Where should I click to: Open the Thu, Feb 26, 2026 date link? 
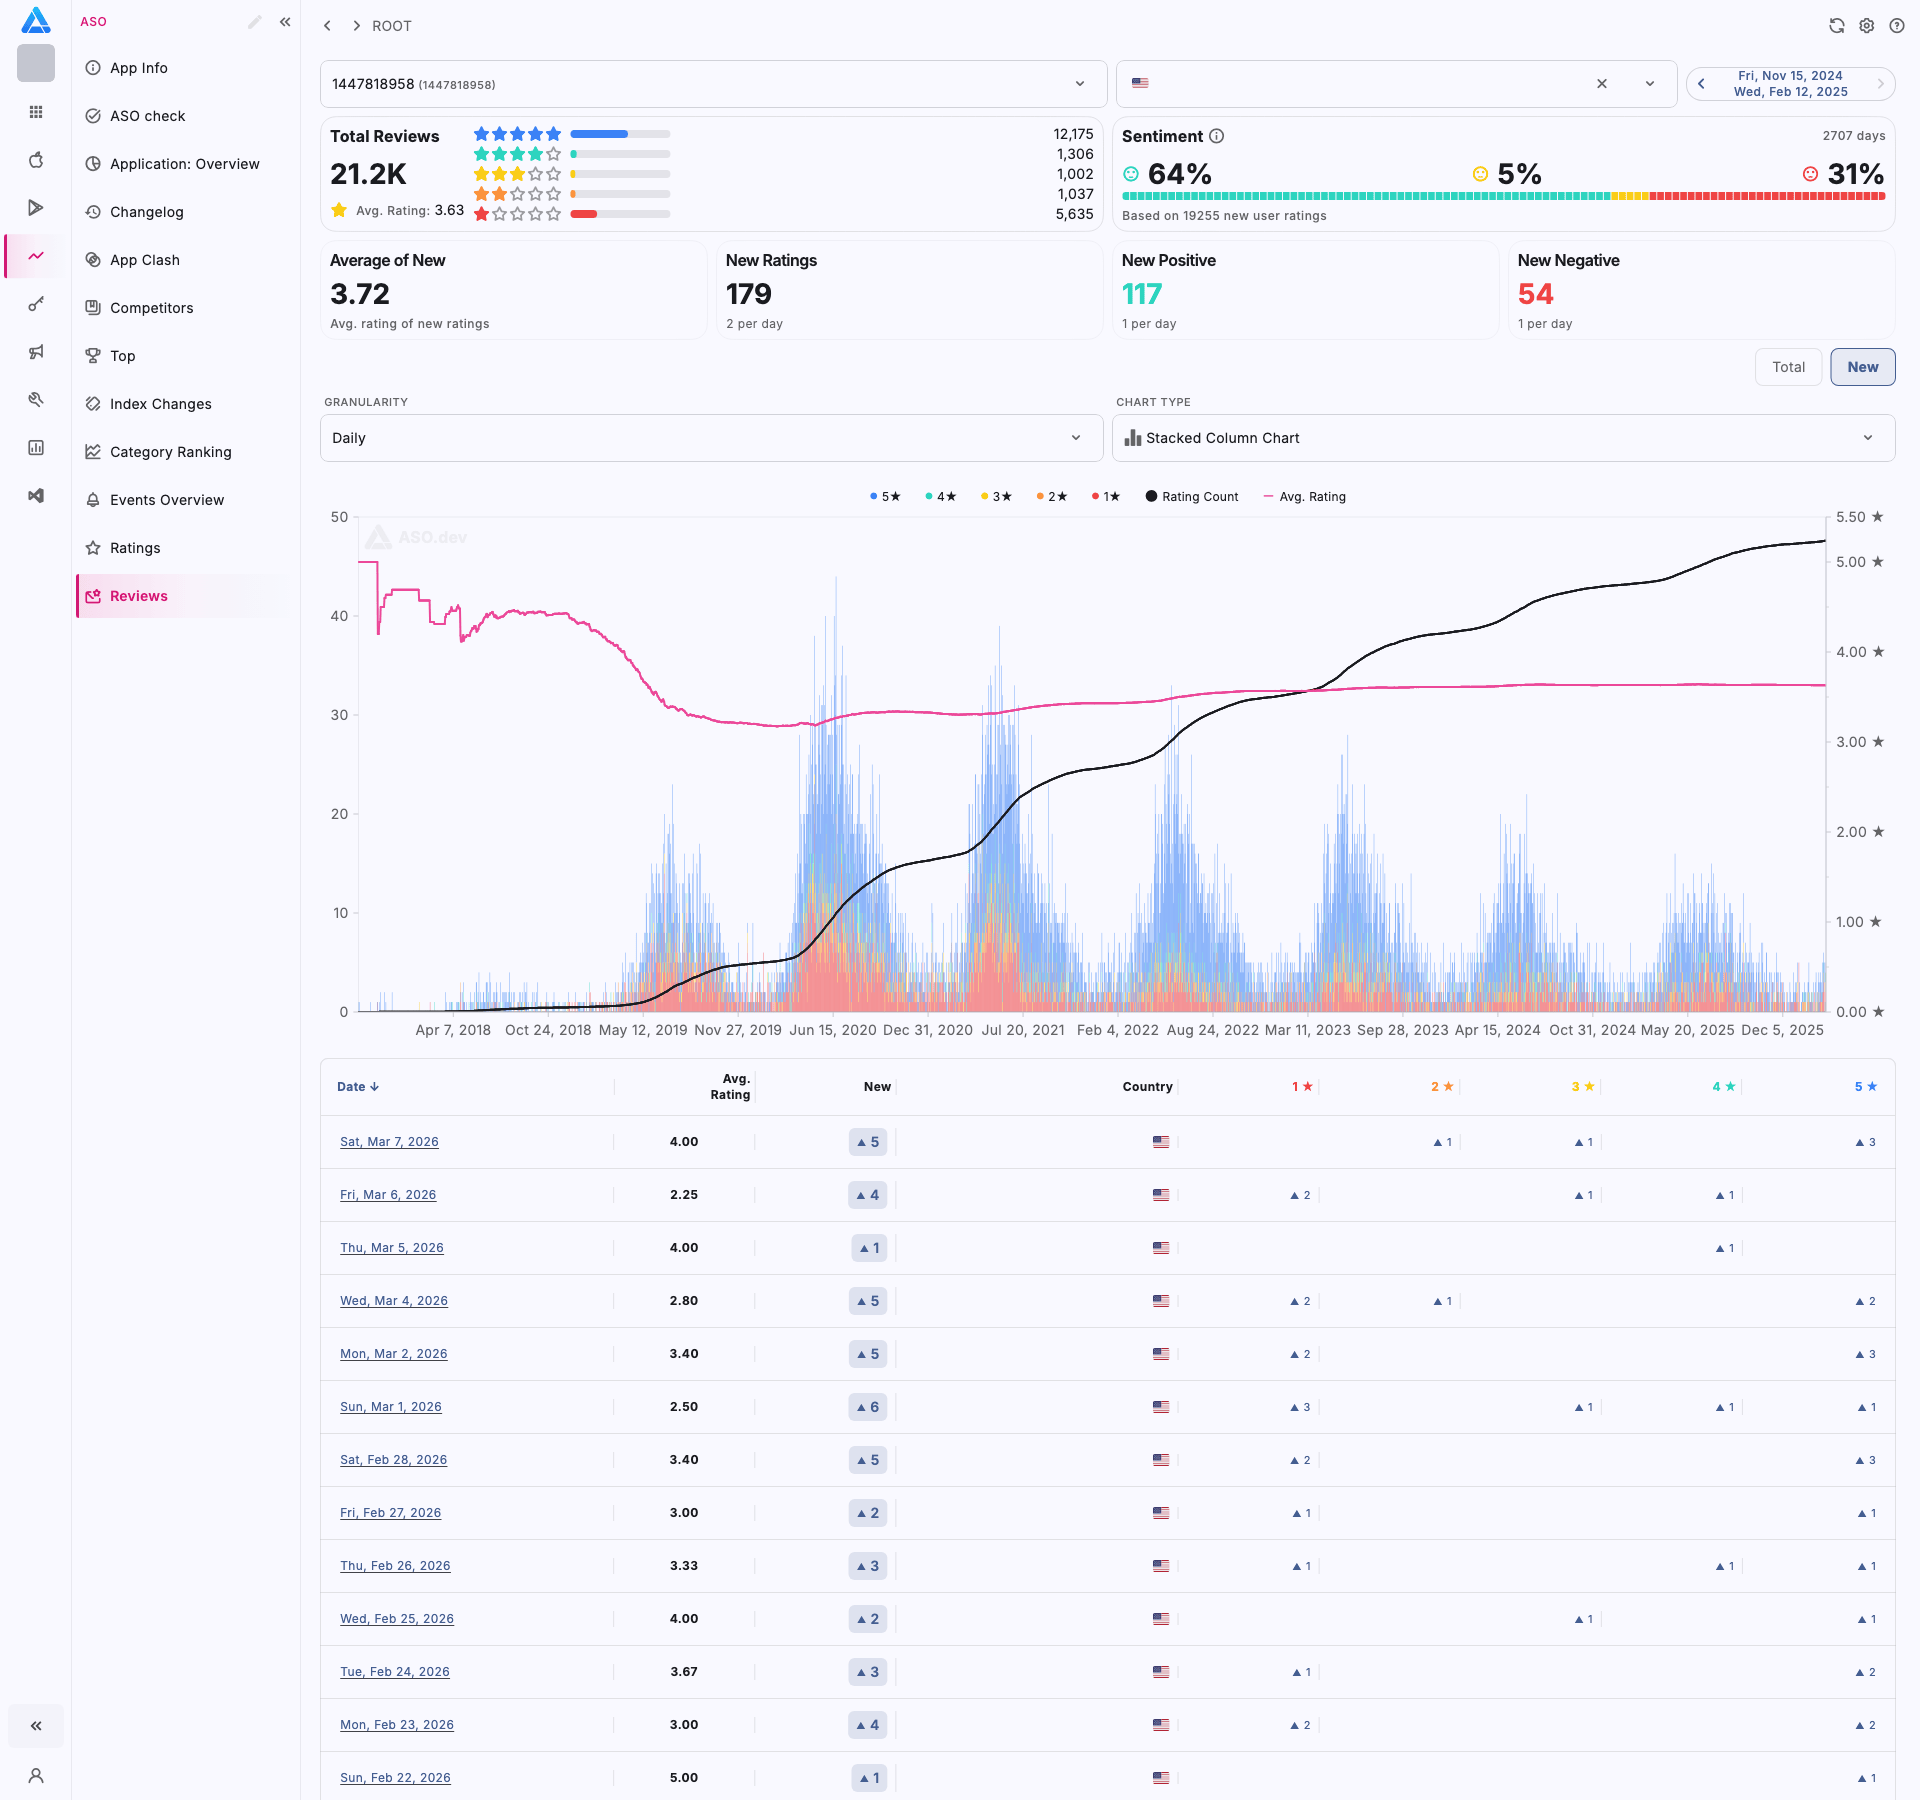395,1566
